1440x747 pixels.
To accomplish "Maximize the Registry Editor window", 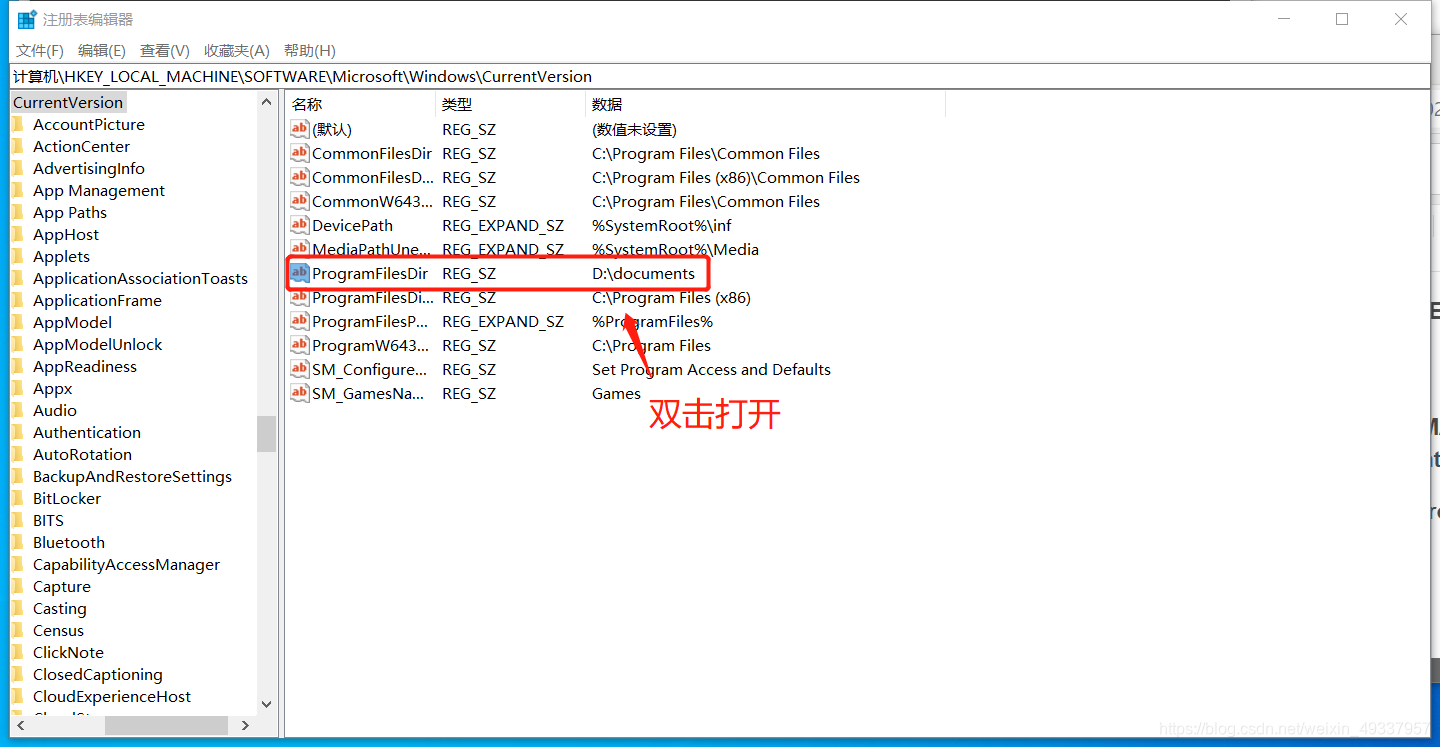I will (1342, 19).
